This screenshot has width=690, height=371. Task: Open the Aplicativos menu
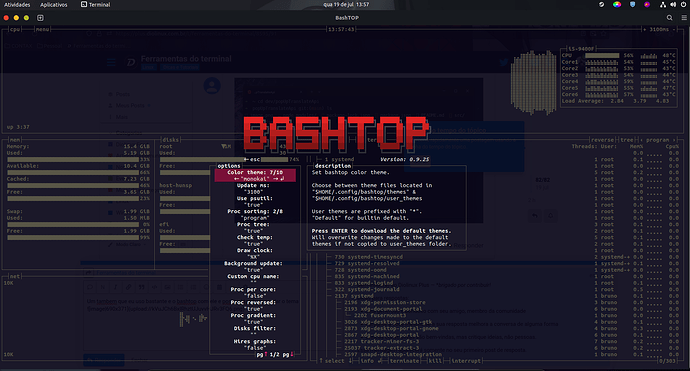[54, 4]
